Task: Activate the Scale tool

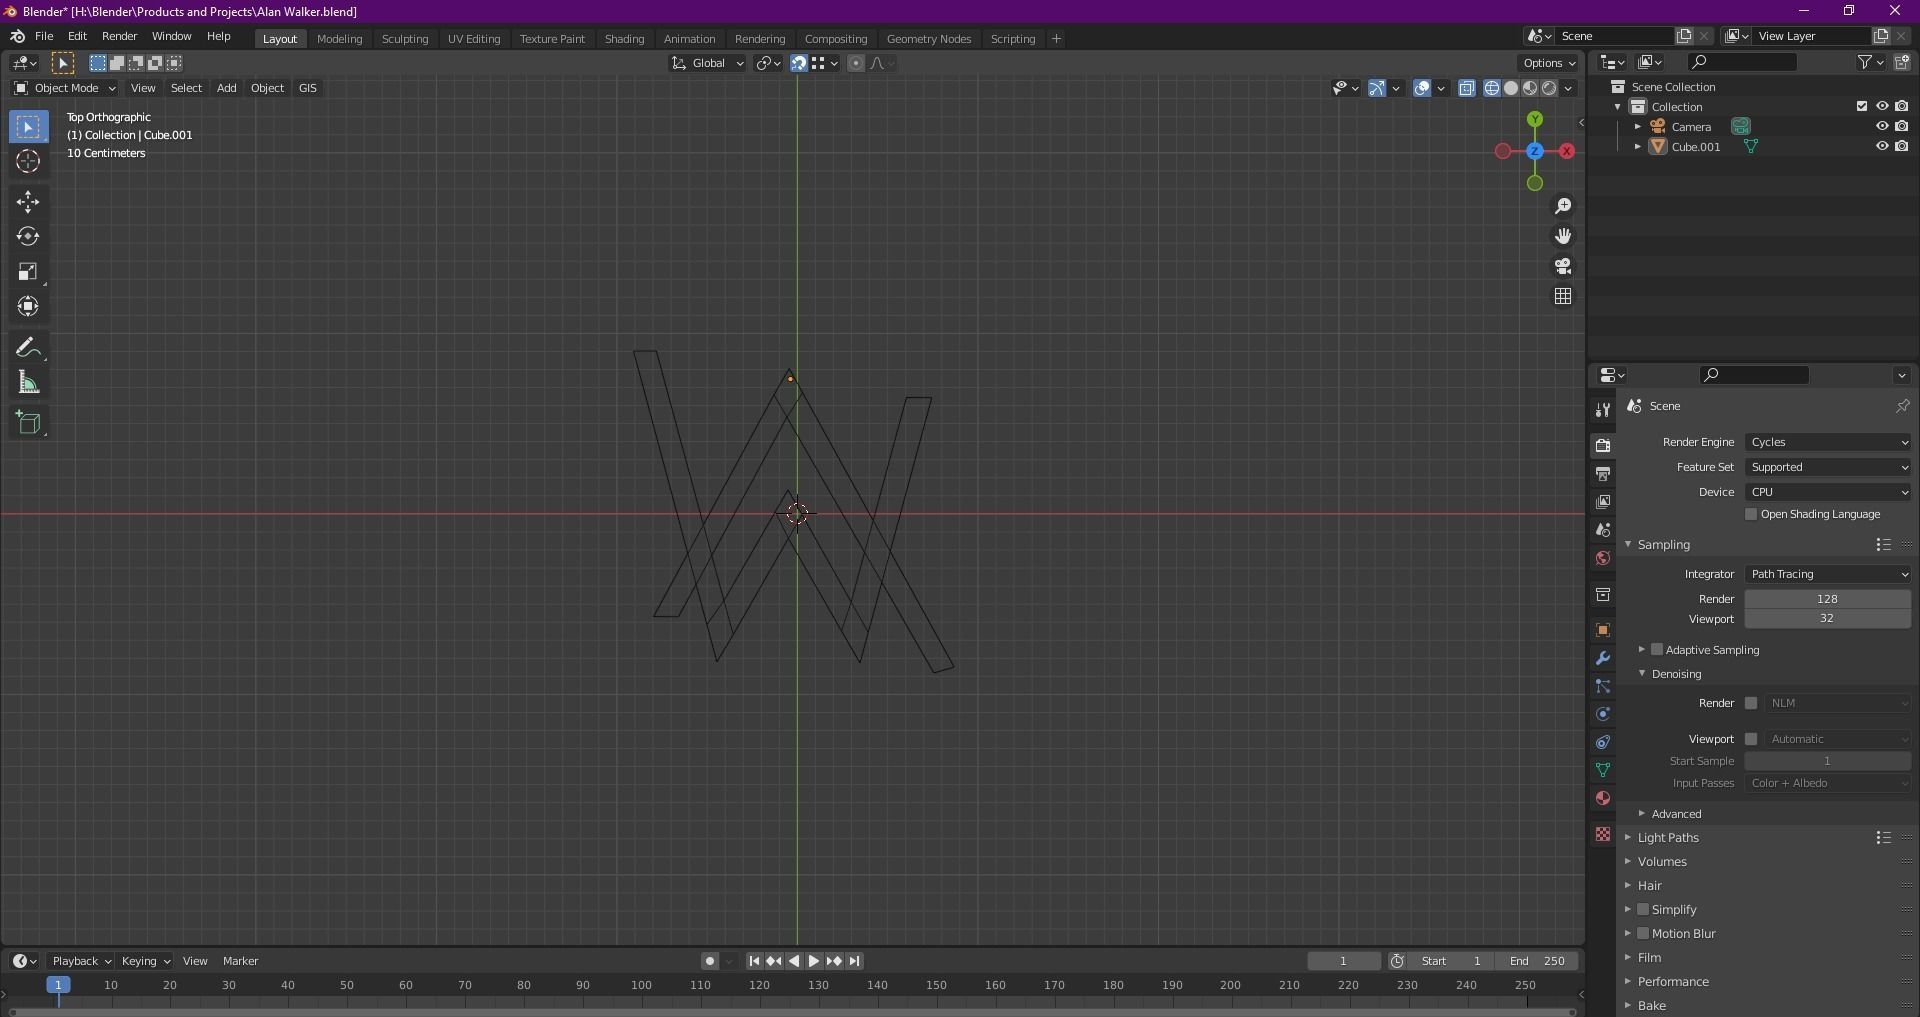Action: [28, 272]
